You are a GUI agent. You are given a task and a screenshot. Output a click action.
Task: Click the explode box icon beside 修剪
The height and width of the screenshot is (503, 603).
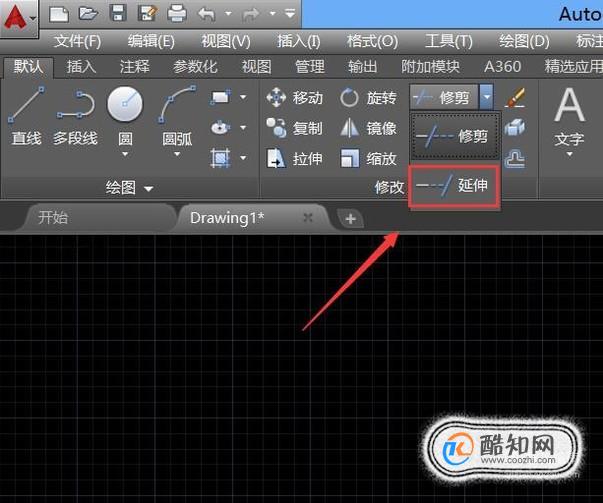click(515, 127)
